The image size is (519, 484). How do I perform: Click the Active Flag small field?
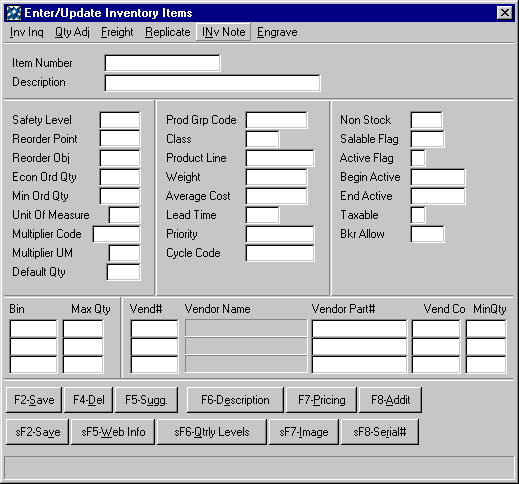pos(418,158)
